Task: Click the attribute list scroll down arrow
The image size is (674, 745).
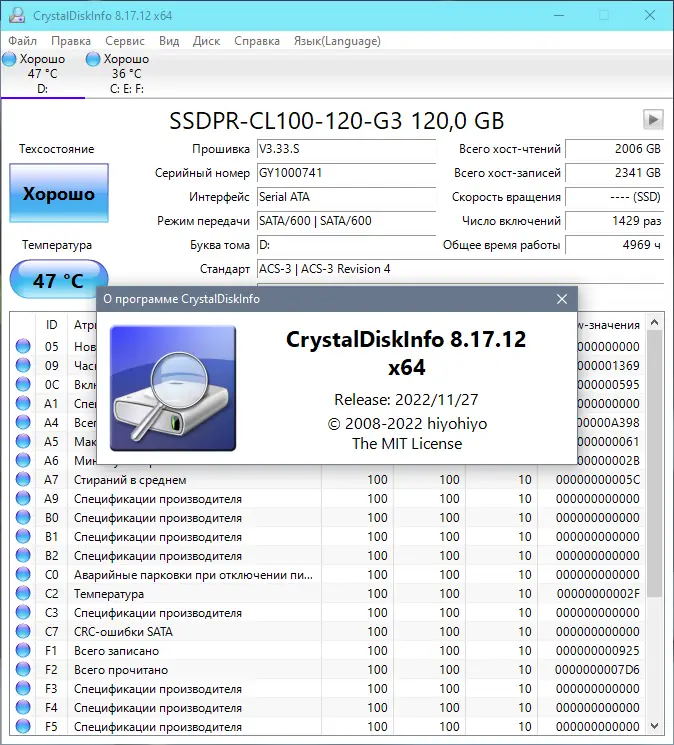Action: pyautogui.click(x=655, y=726)
